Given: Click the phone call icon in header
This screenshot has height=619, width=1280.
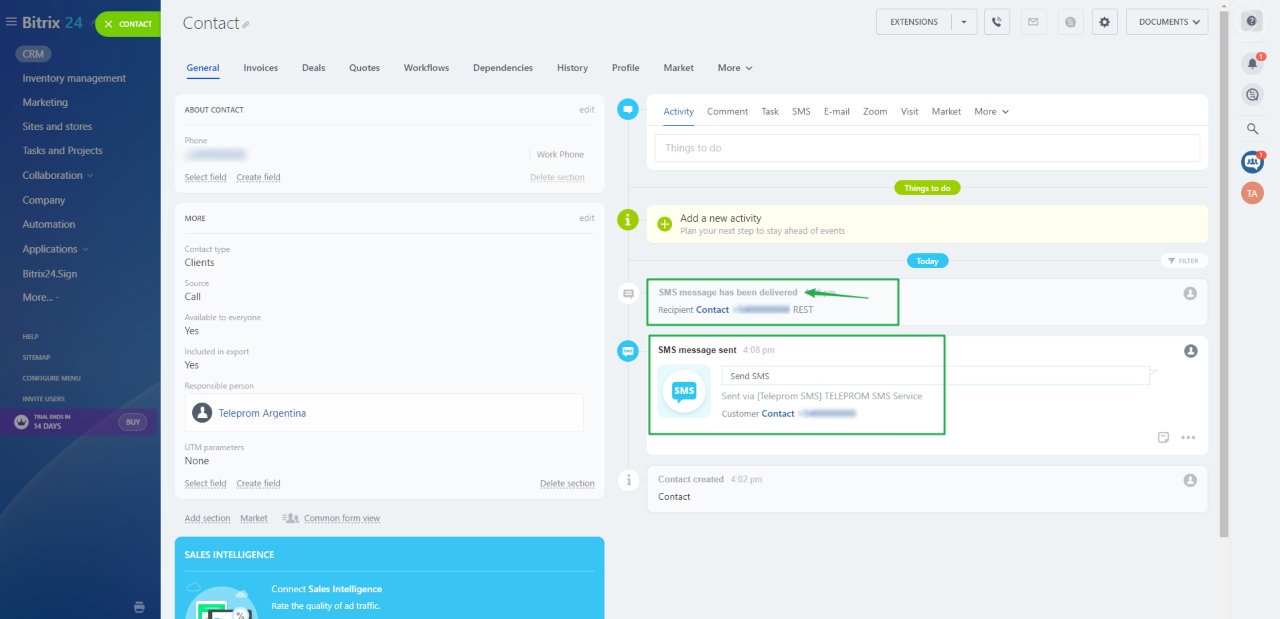Looking at the screenshot, I should point(995,22).
